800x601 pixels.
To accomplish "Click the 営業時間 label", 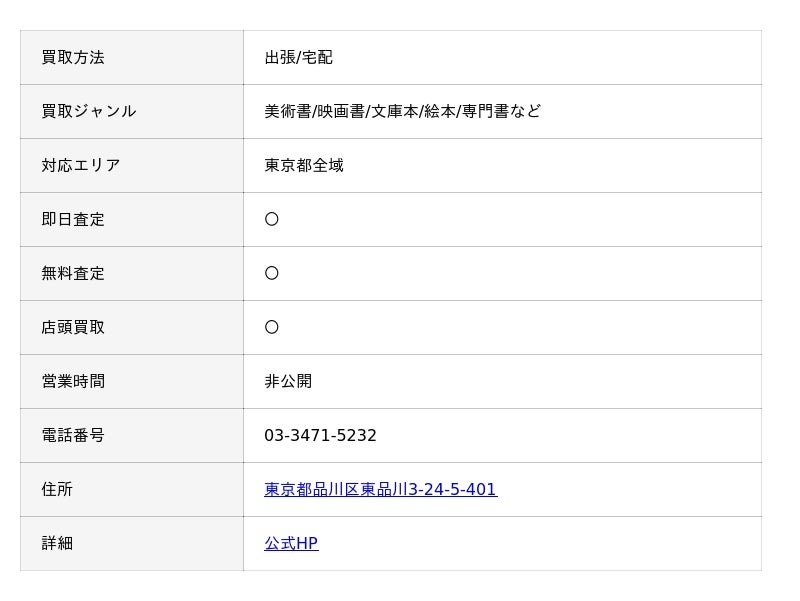I will pos(73,381).
